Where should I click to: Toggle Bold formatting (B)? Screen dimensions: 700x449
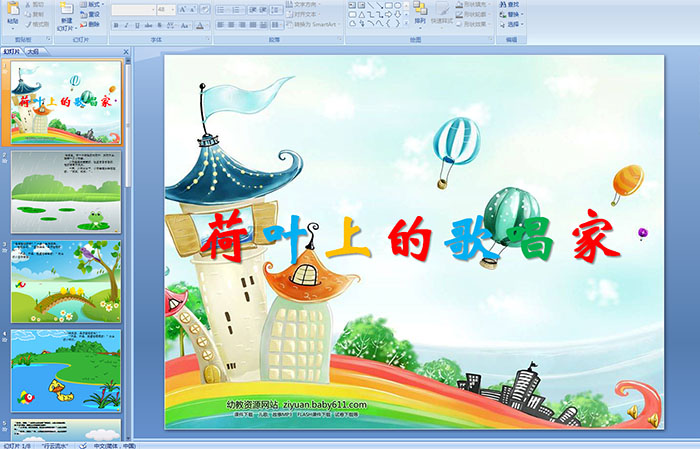point(116,25)
